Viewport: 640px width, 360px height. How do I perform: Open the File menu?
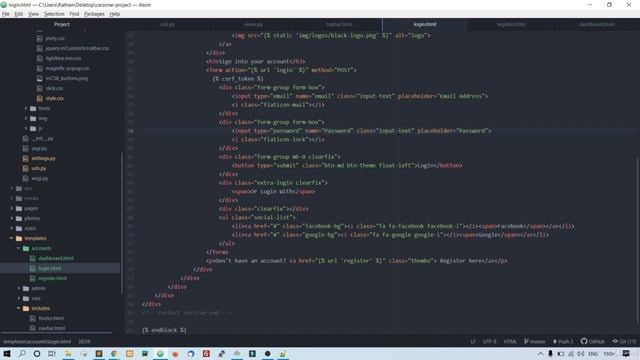click(x=6, y=14)
